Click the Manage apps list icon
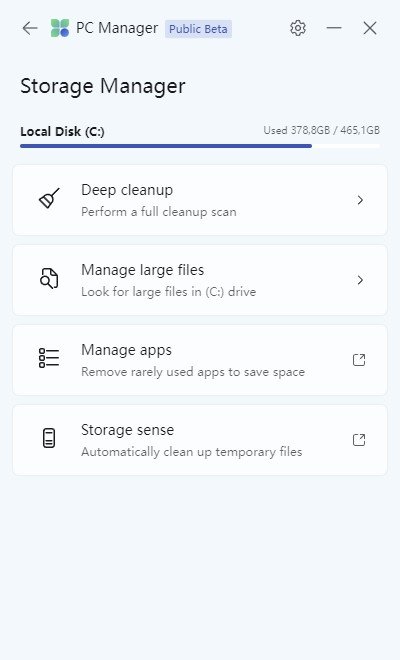The image size is (400, 660). click(49, 358)
